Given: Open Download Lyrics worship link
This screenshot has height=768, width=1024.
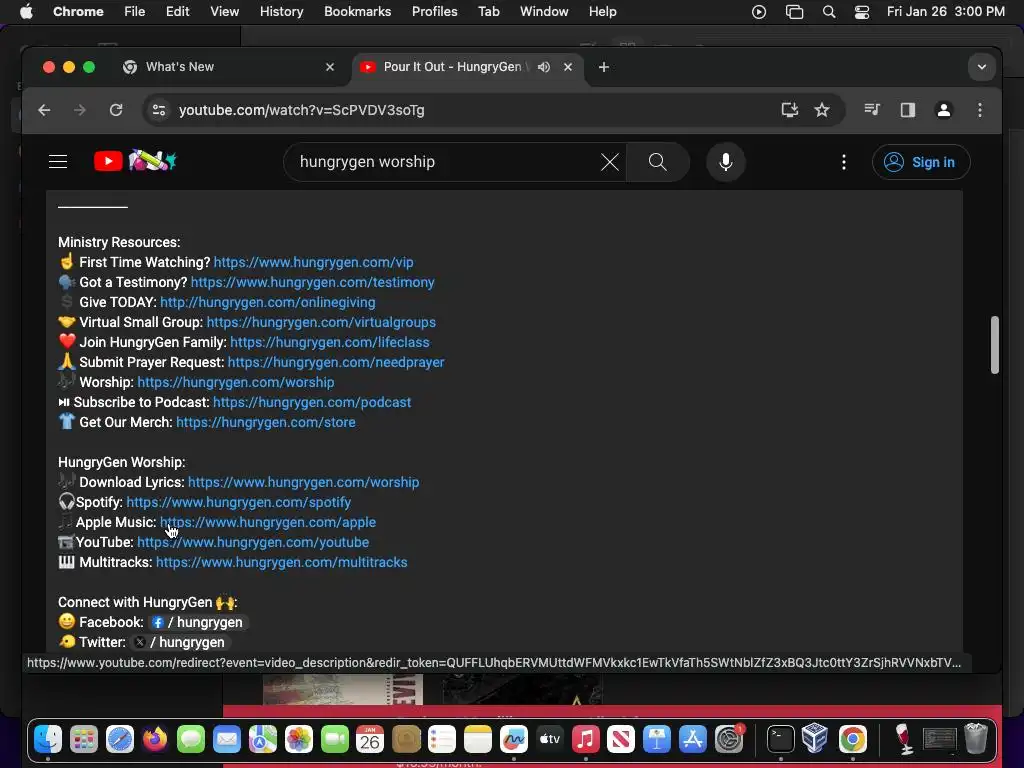Looking at the screenshot, I should (304, 482).
